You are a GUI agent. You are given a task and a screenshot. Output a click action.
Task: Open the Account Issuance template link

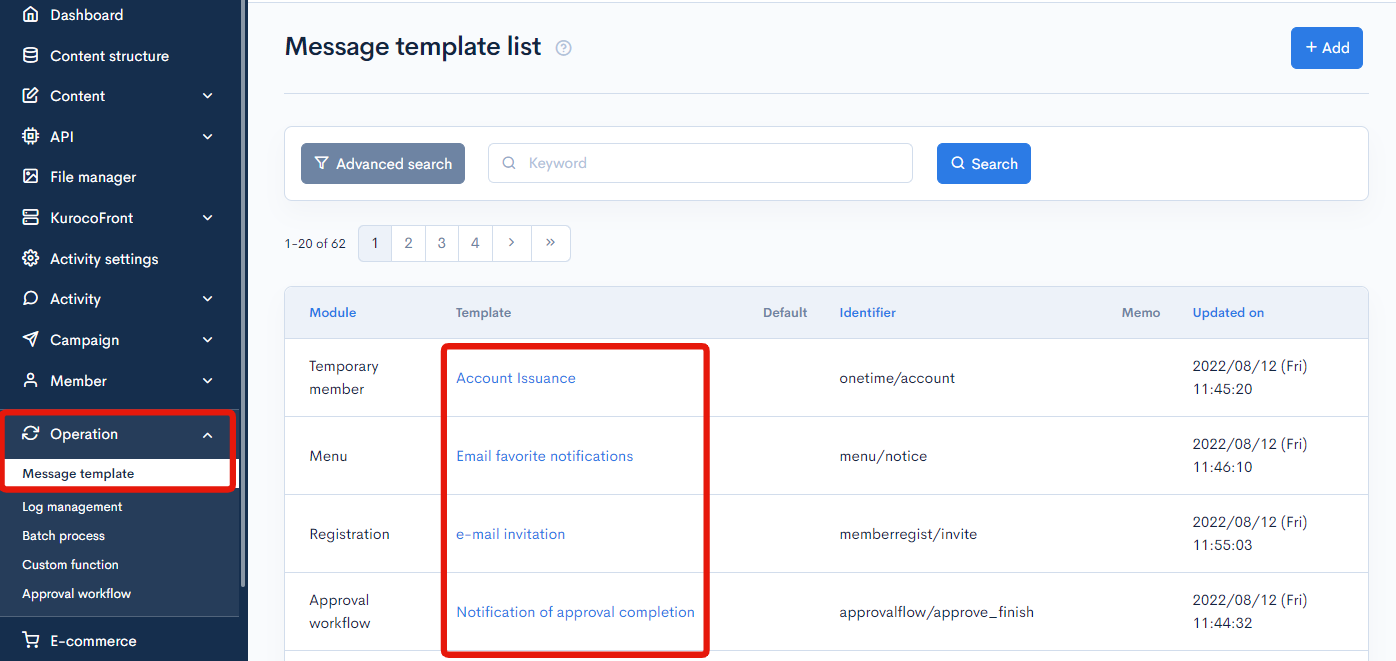(x=515, y=378)
